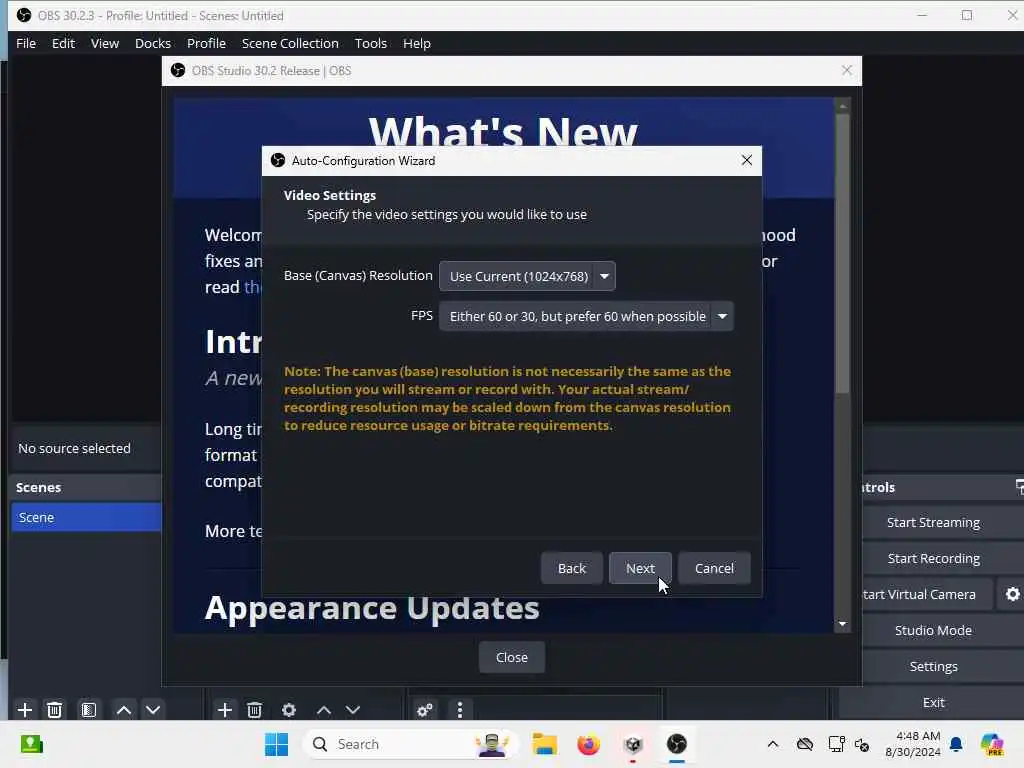1024x768 pixels.
Task: Enable Studio Mode
Action: pos(933,630)
